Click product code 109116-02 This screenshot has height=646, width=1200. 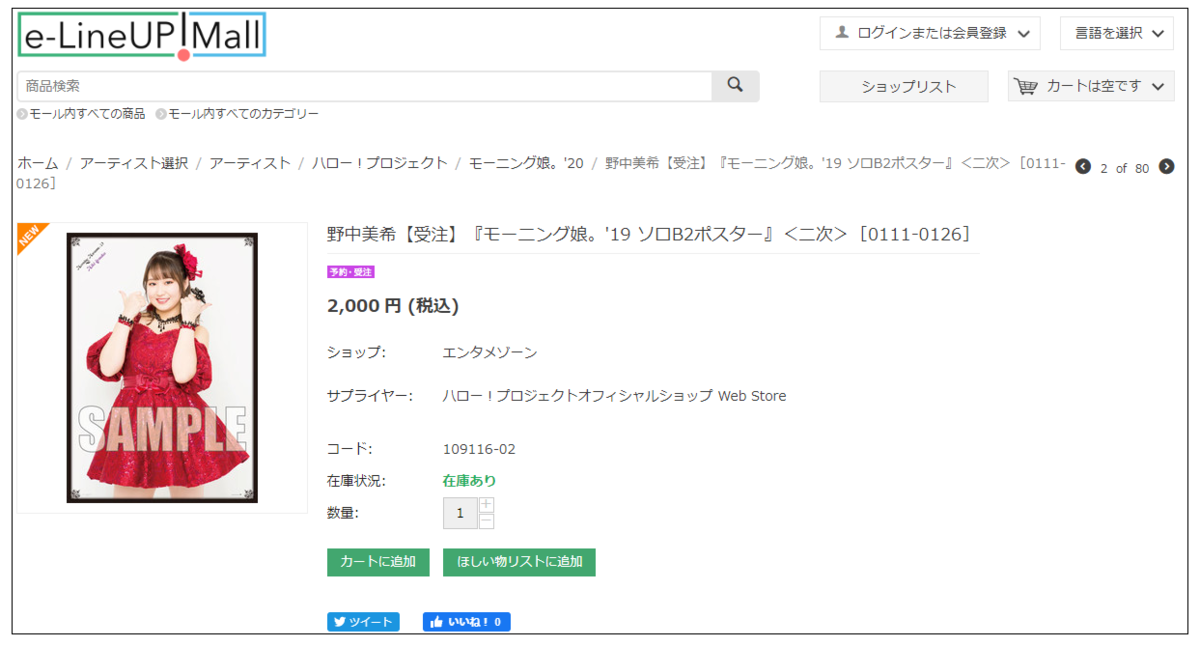[x=479, y=449]
